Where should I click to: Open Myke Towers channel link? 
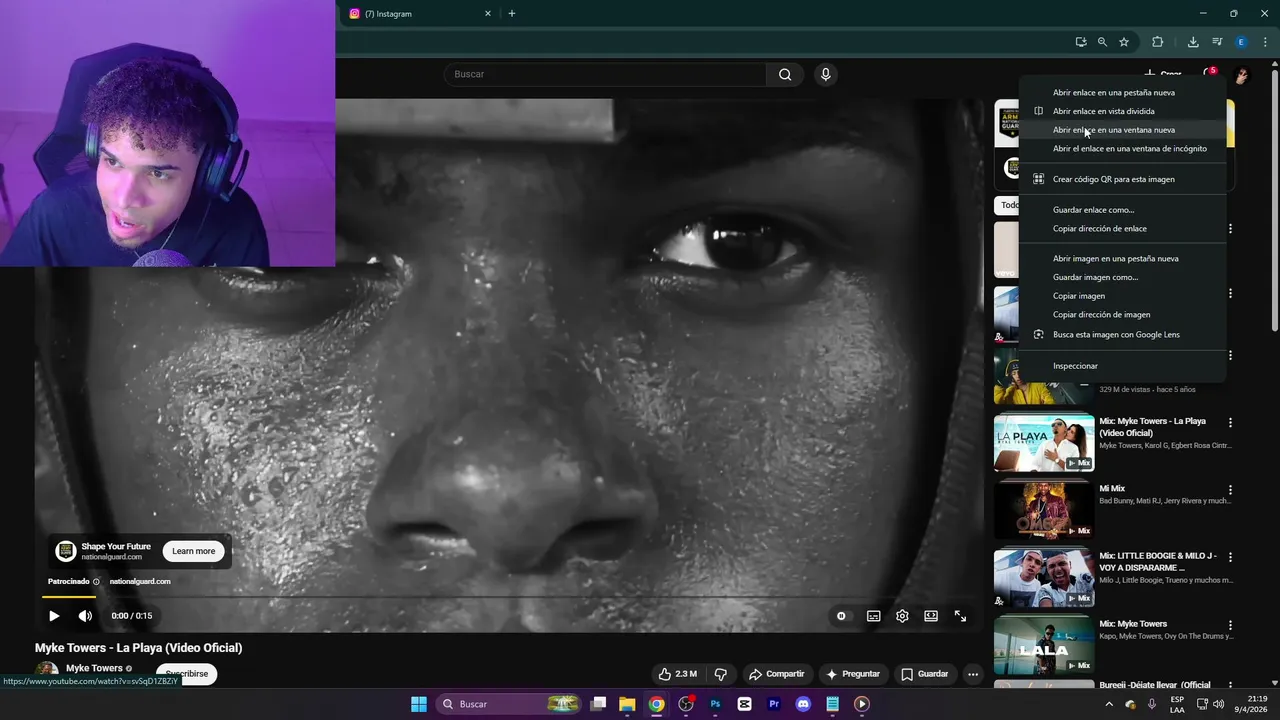(x=94, y=668)
